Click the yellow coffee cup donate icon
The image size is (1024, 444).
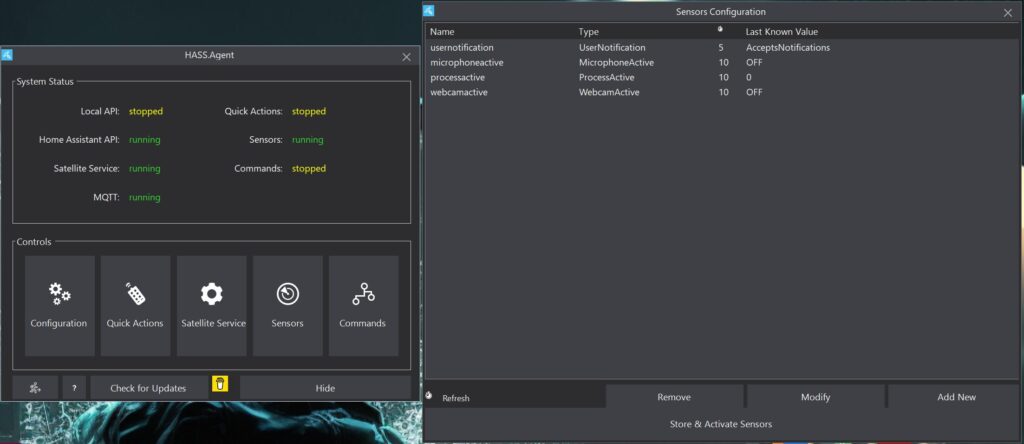(x=220, y=383)
